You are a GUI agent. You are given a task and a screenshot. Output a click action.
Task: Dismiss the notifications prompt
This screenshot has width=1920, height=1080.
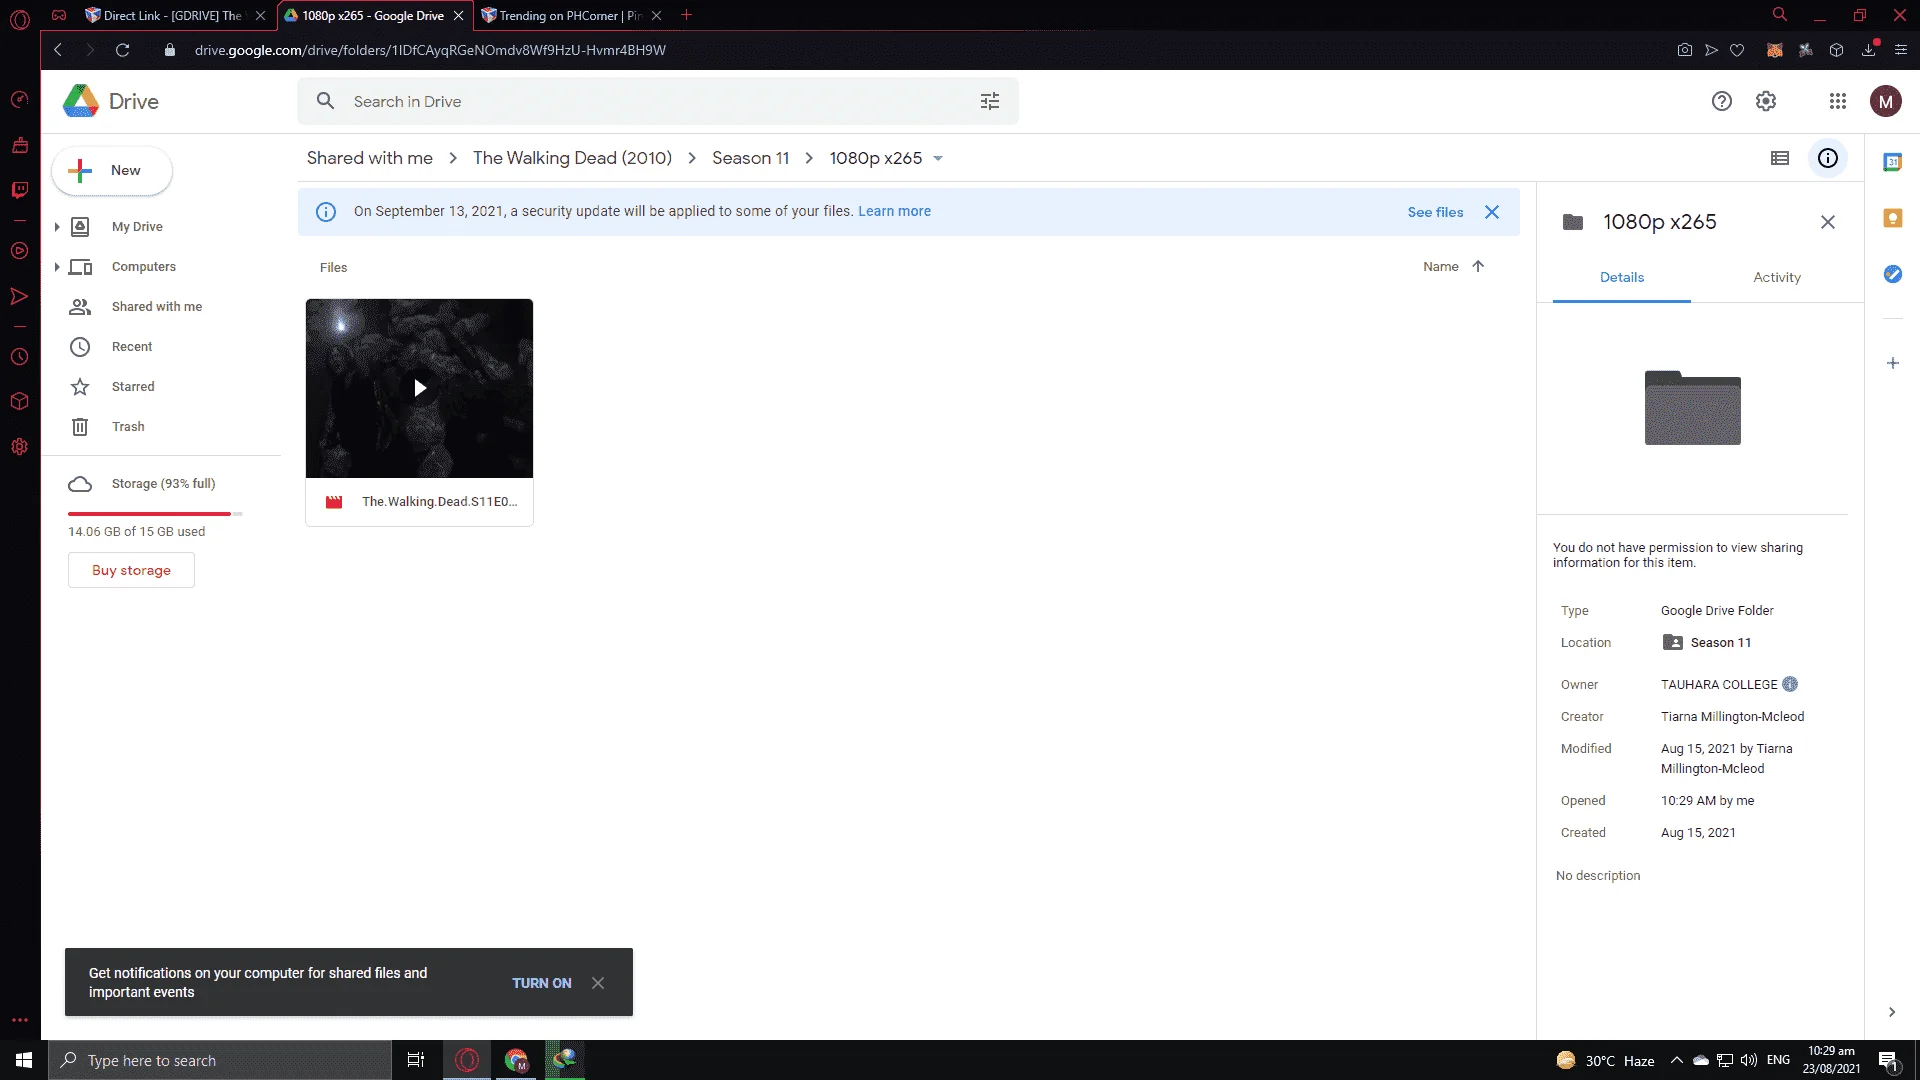[x=598, y=983]
